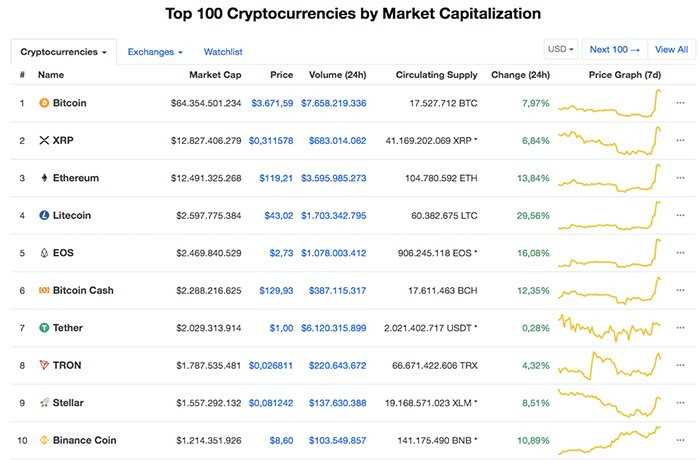Click the Next 100 button
Image resolution: width=700 pixels, height=460 pixels.
coord(613,49)
